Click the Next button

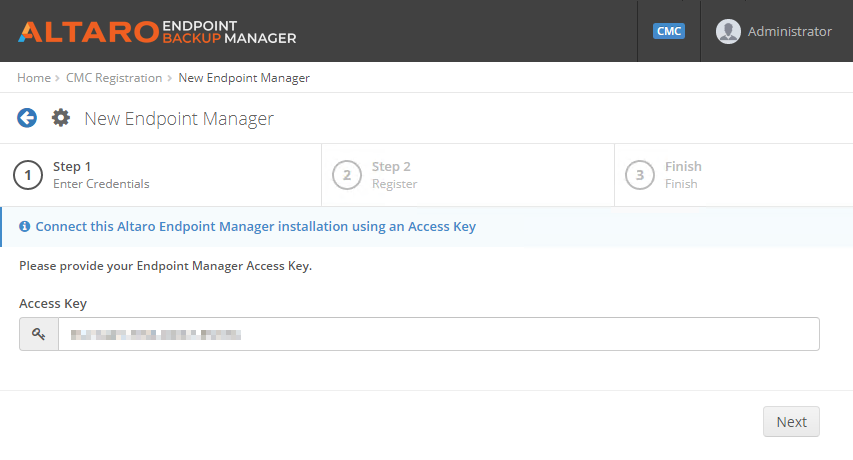tap(791, 421)
